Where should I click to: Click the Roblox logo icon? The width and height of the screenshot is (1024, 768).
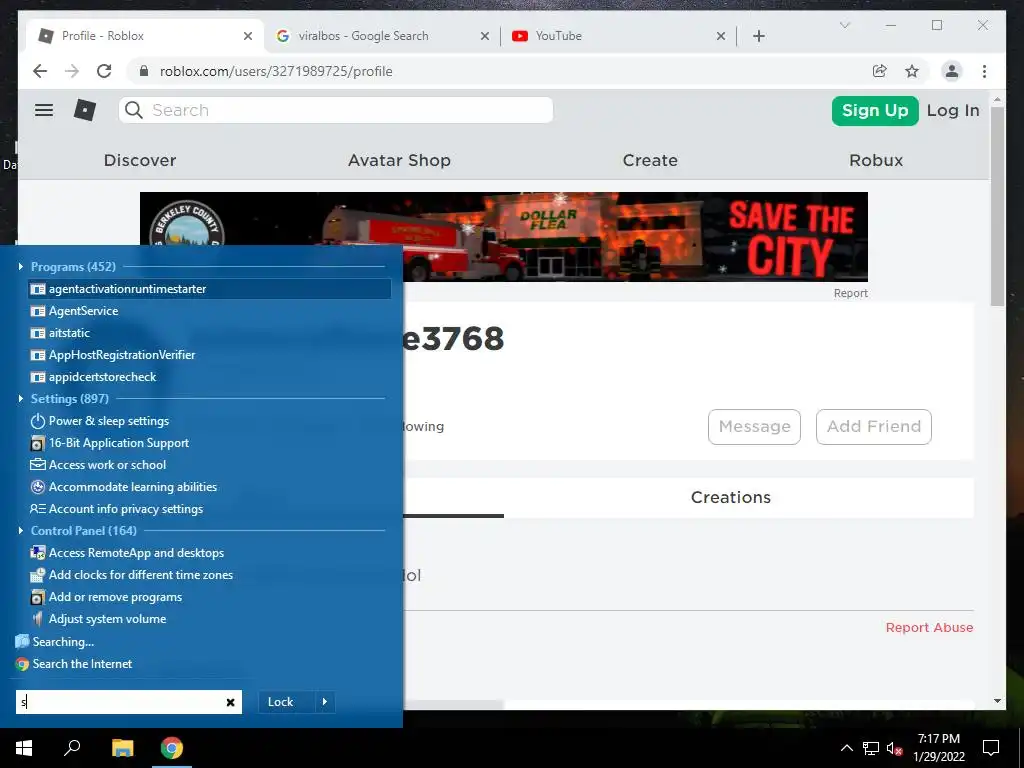[85, 110]
